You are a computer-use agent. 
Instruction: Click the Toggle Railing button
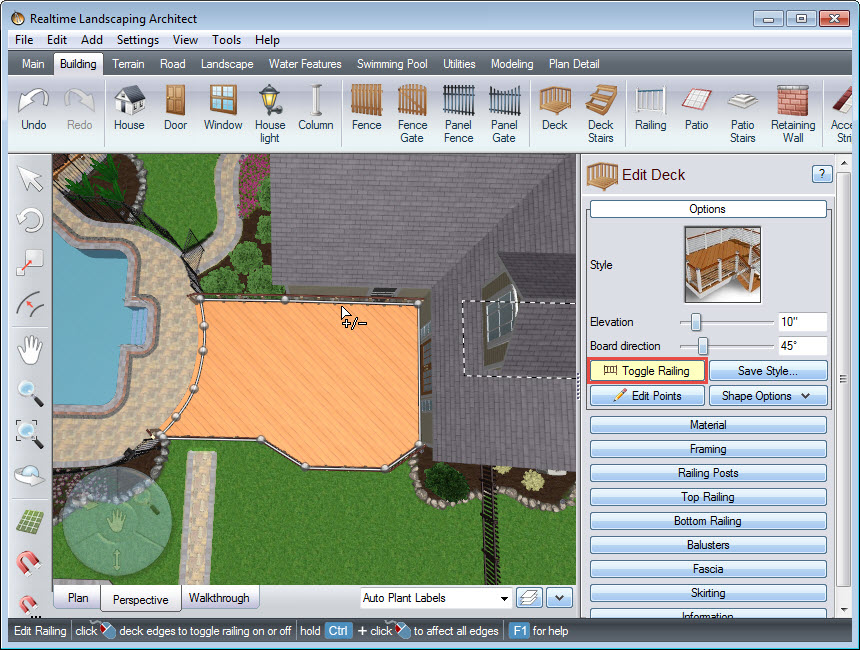[647, 371]
